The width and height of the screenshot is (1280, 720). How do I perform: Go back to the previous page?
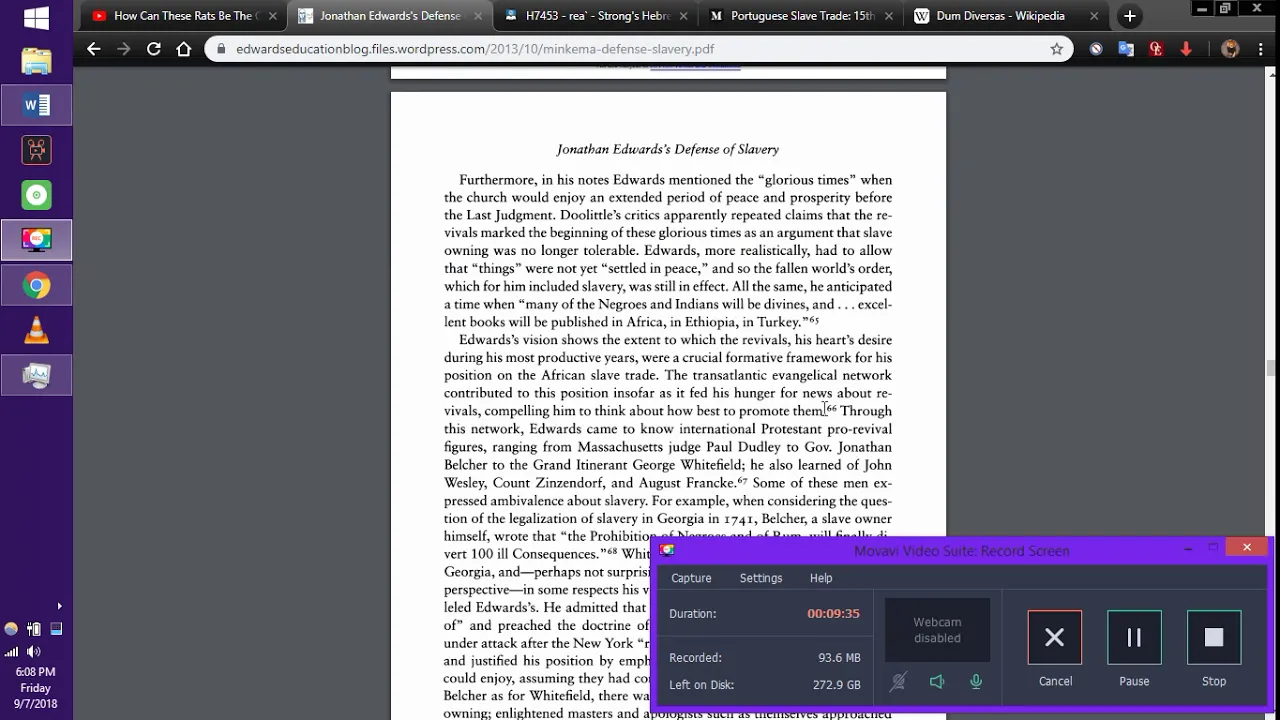click(93, 49)
